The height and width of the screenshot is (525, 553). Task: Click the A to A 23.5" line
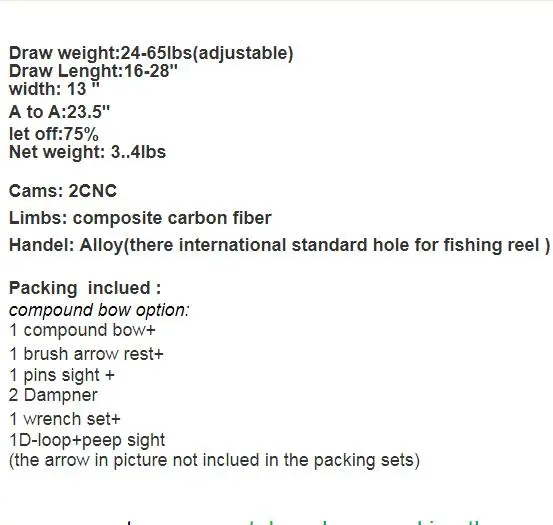click(59, 112)
